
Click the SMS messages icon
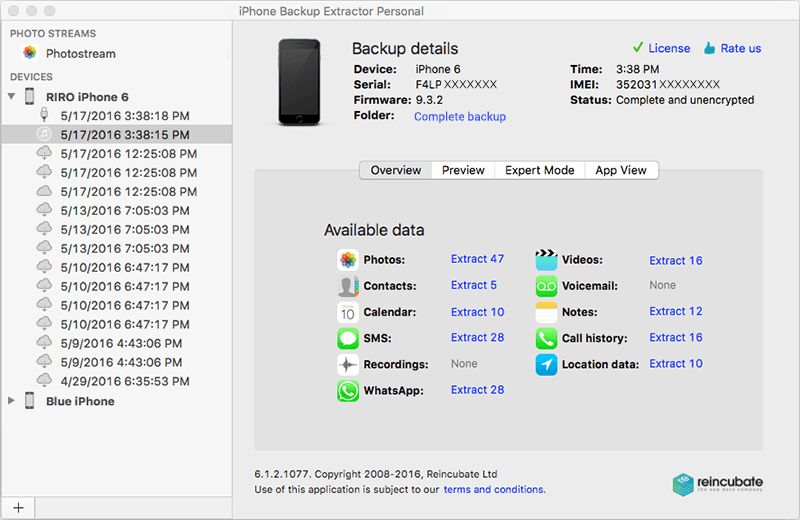[348, 338]
